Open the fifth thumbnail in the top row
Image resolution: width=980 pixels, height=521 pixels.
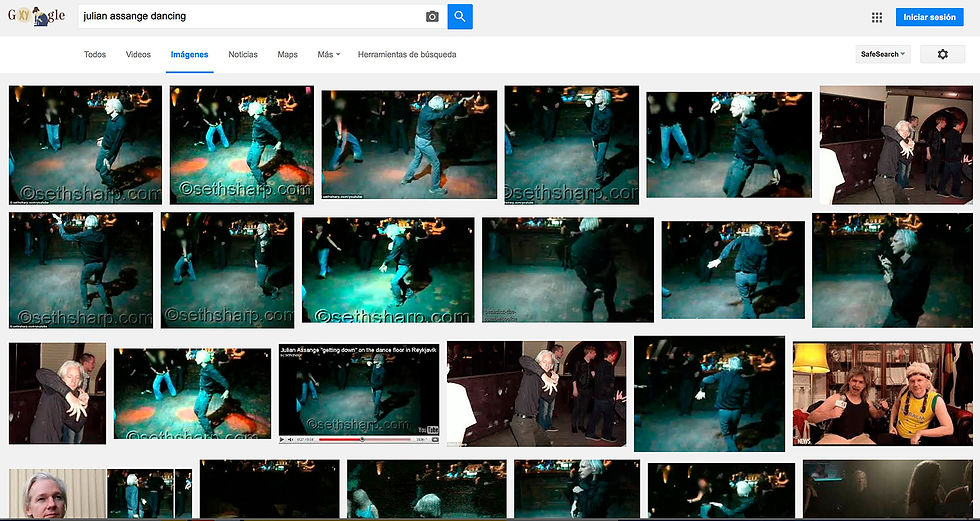pos(729,145)
